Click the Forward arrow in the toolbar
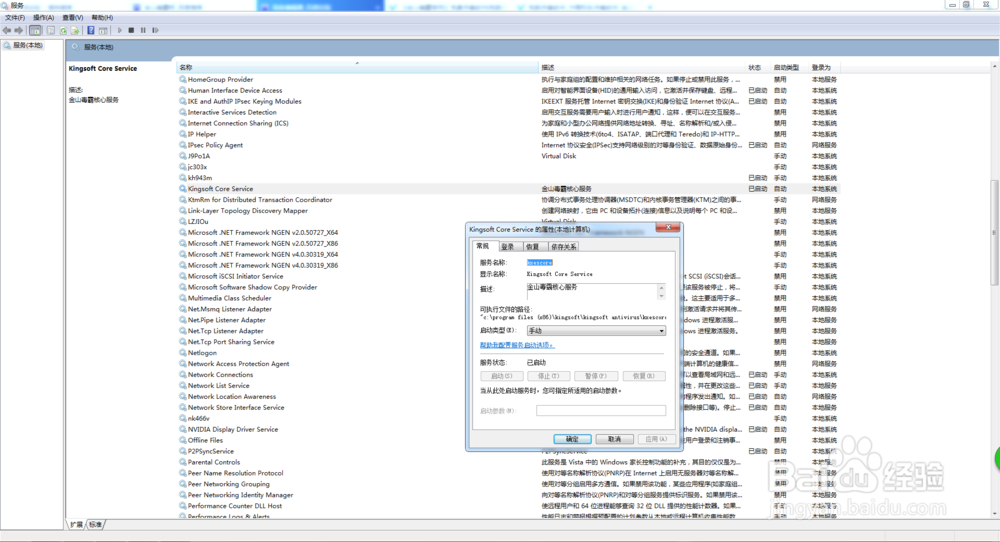The image size is (1000, 542). pyautogui.click(x=18, y=30)
